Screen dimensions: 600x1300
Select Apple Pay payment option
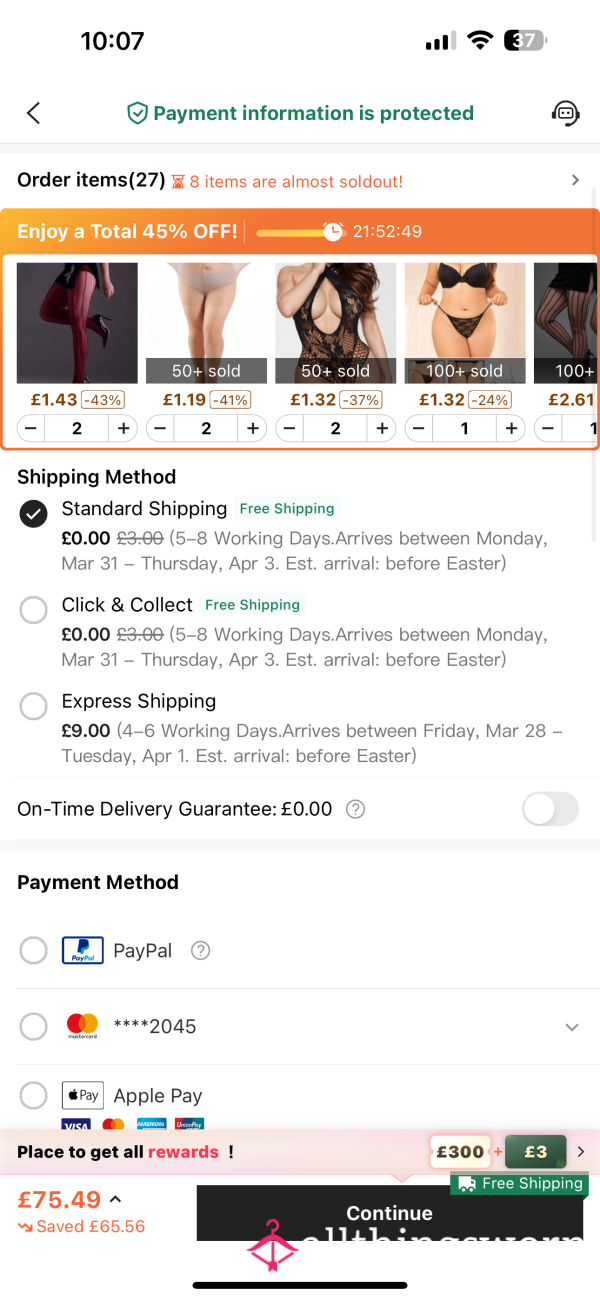pos(33,1095)
